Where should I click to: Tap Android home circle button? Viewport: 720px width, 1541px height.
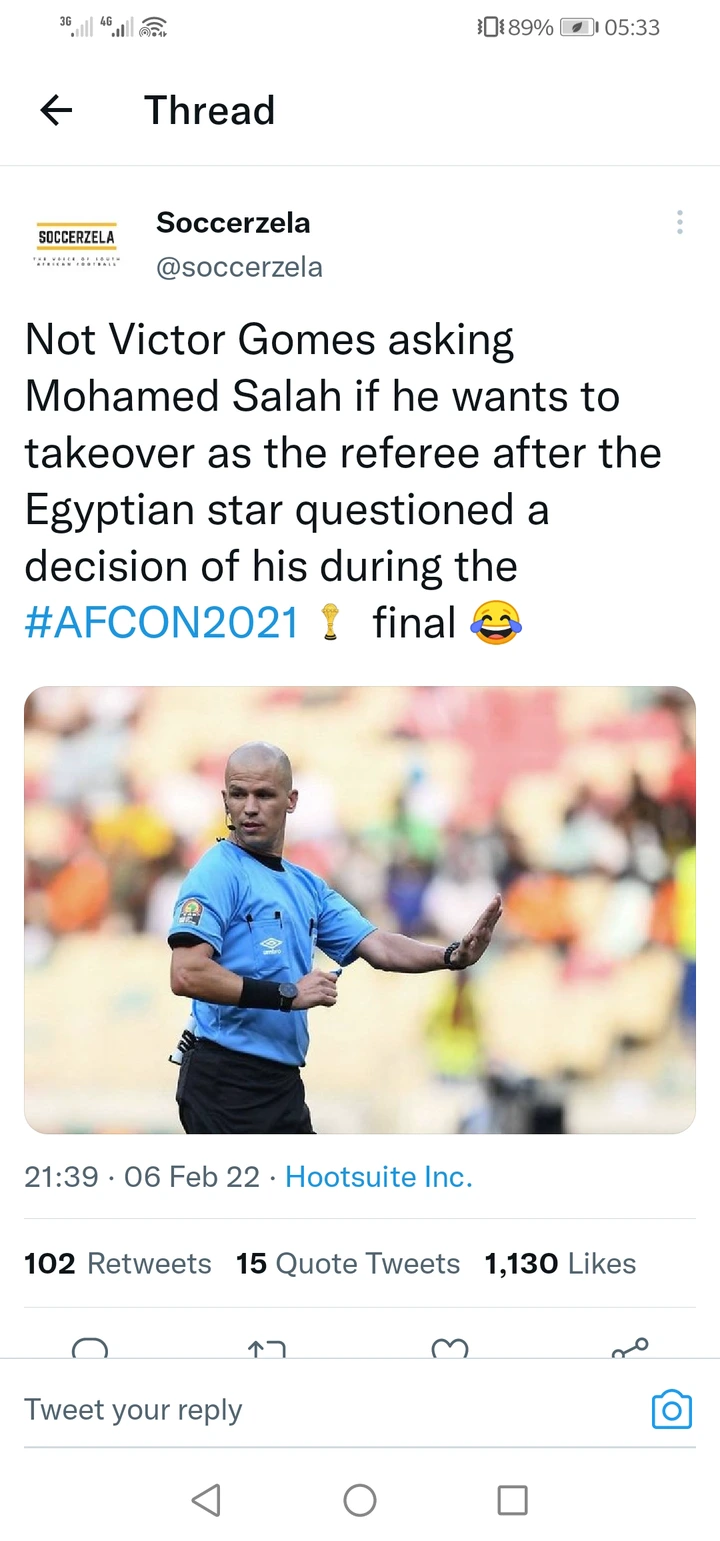click(x=360, y=1499)
